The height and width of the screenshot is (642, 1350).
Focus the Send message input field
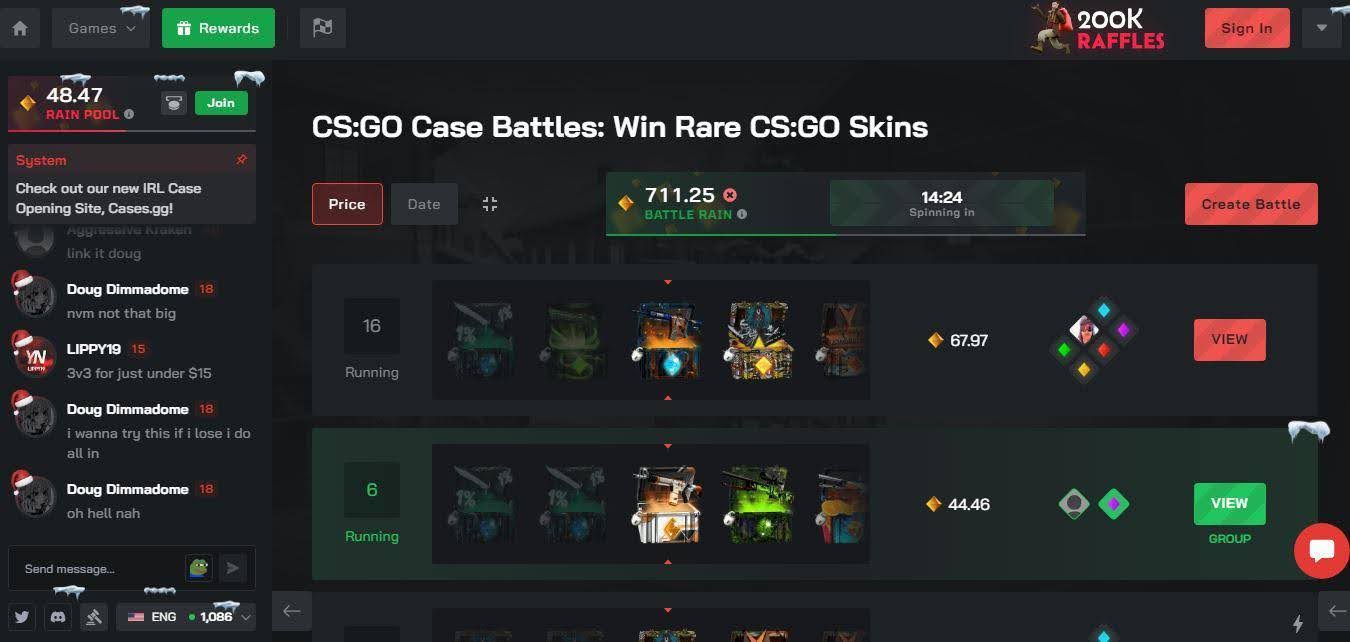(97, 569)
